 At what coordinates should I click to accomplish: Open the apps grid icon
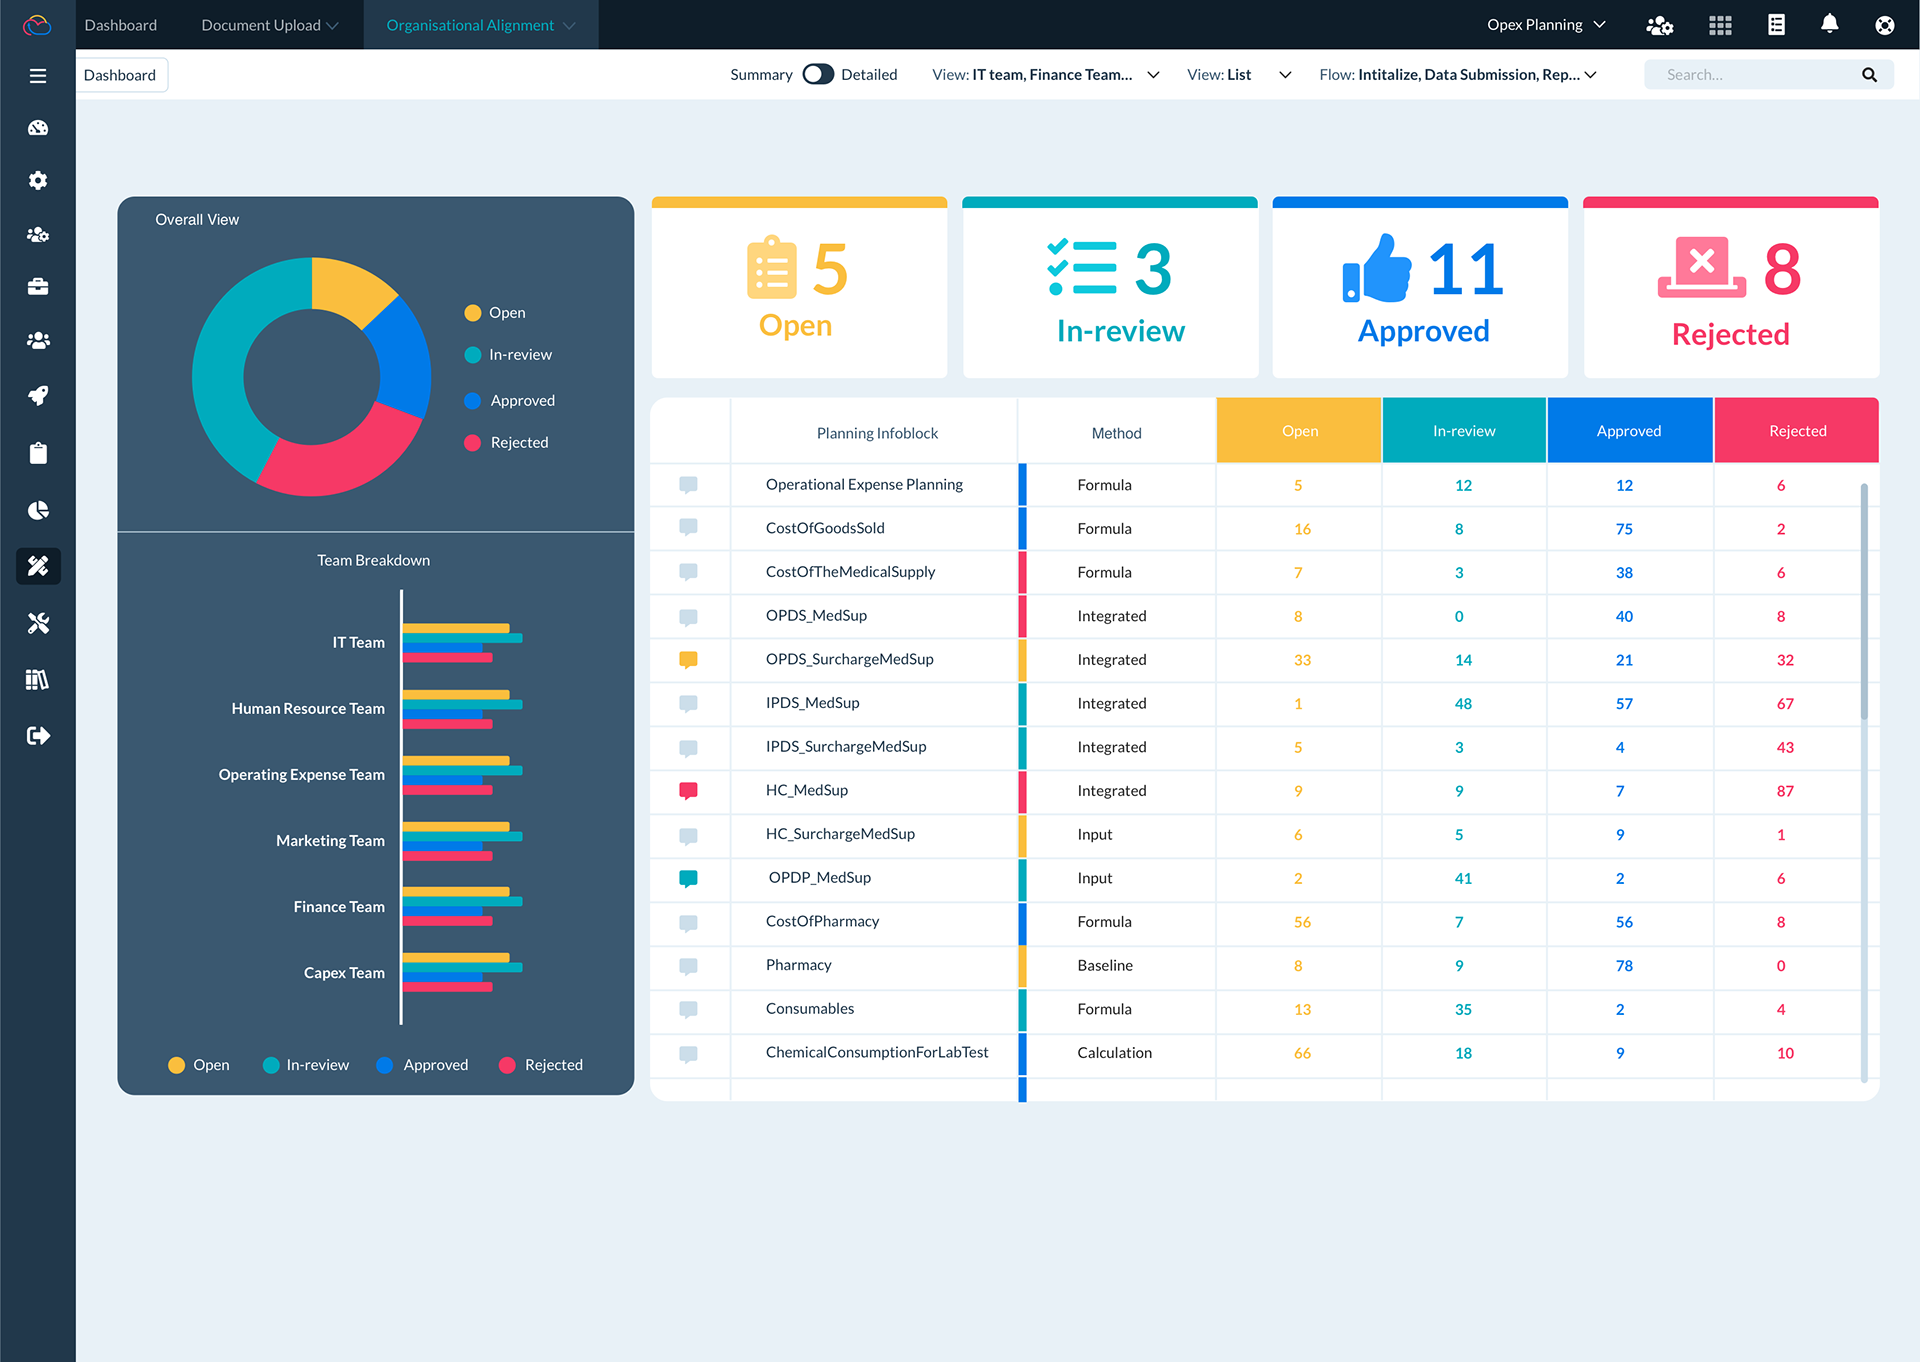coord(1720,25)
